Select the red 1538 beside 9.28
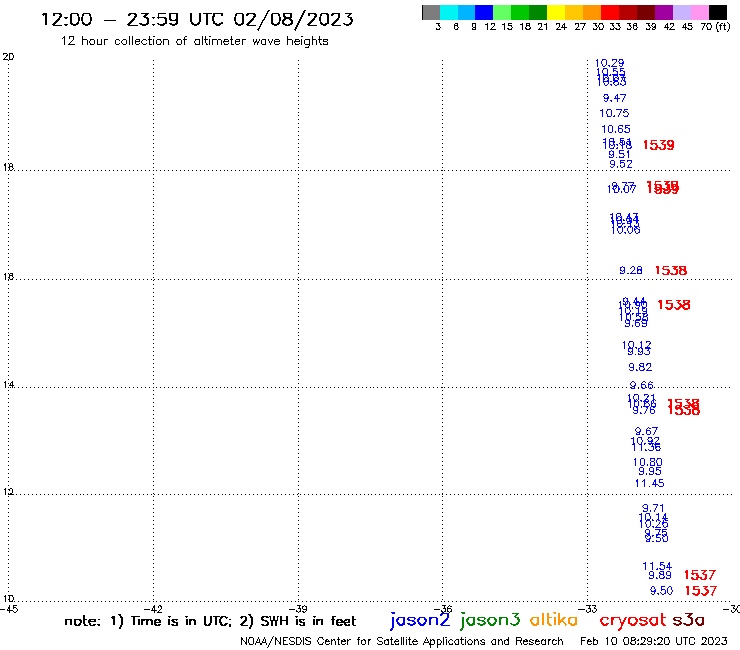The width and height of the screenshot is (740, 650). 671,270
